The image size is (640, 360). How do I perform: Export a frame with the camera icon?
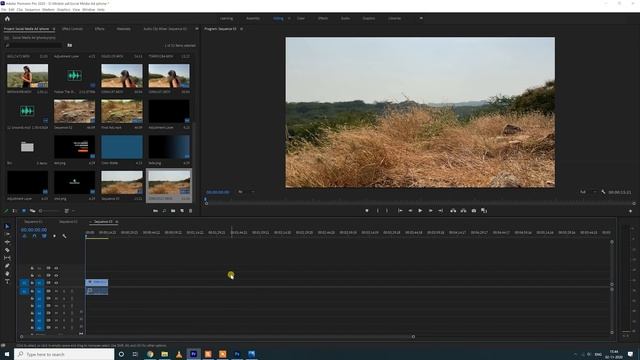click(x=473, y=211)
